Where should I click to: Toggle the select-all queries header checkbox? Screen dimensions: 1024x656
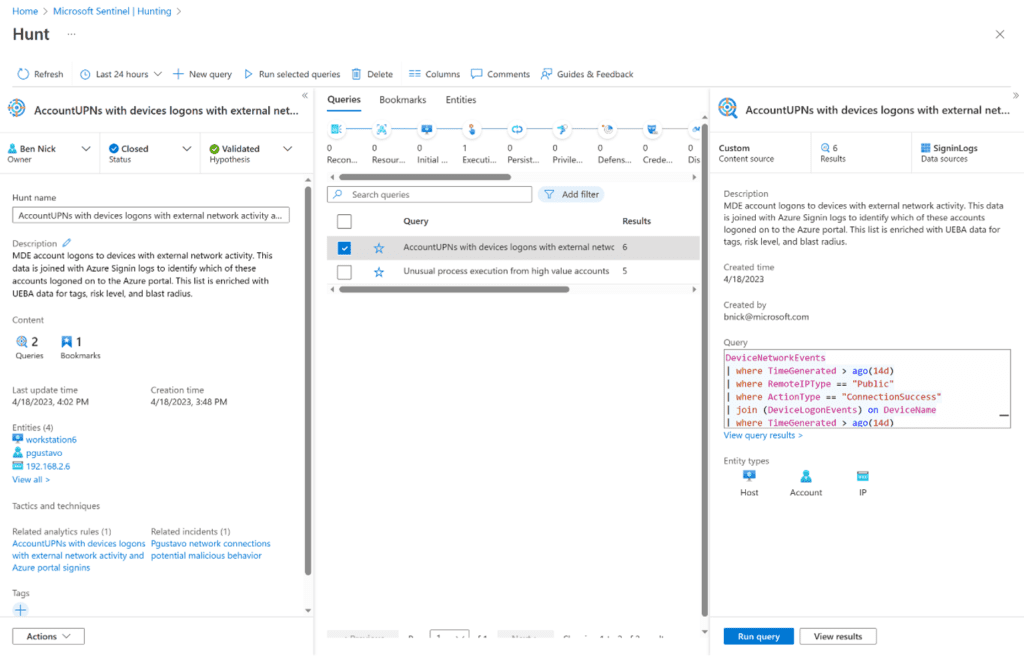[345, 221]
